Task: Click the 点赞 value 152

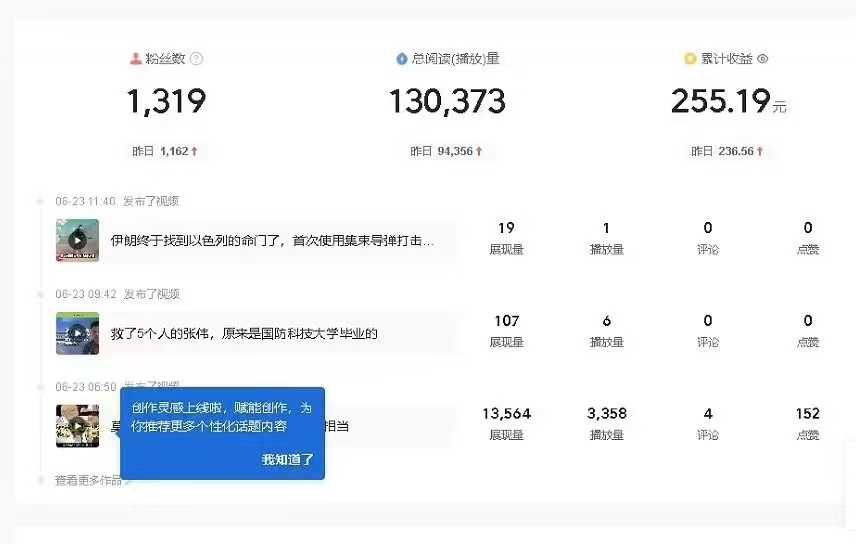Action: (x=808, y=413)
